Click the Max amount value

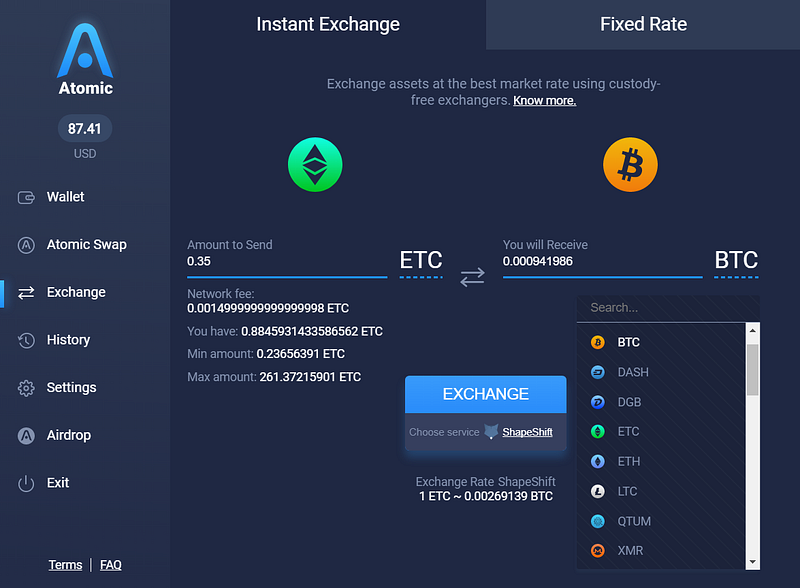coord(310,377)
